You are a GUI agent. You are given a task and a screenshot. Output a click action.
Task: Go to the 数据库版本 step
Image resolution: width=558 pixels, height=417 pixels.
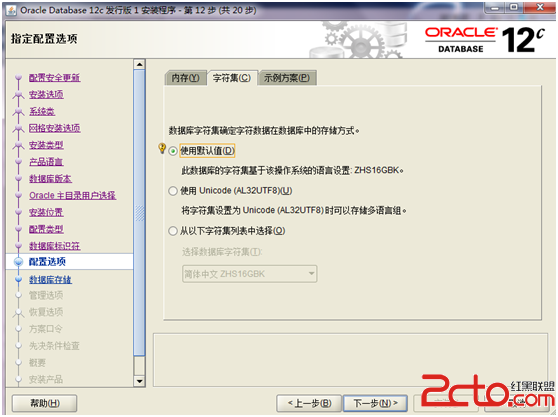(50, 178)
